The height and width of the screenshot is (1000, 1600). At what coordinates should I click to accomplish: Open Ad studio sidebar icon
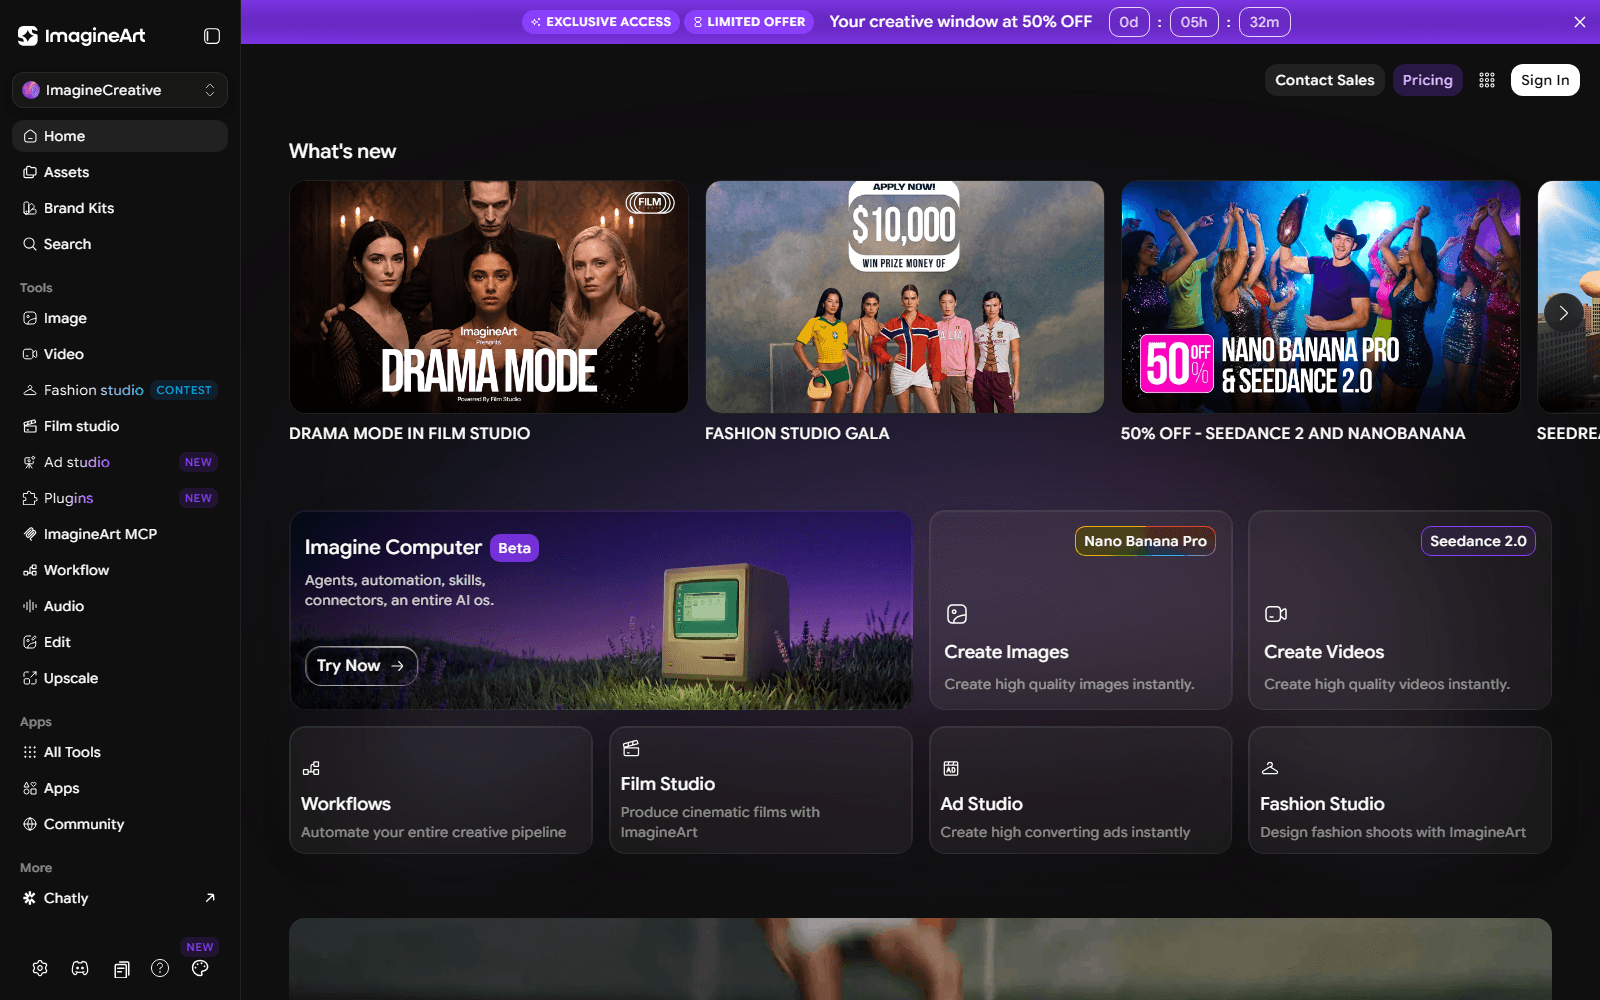[x=30, y=462]
